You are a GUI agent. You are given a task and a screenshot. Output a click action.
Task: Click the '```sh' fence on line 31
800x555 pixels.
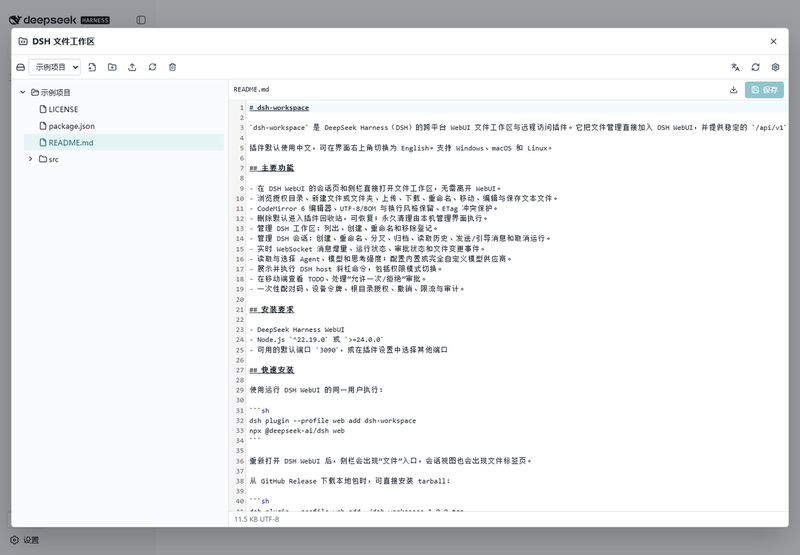259,411
